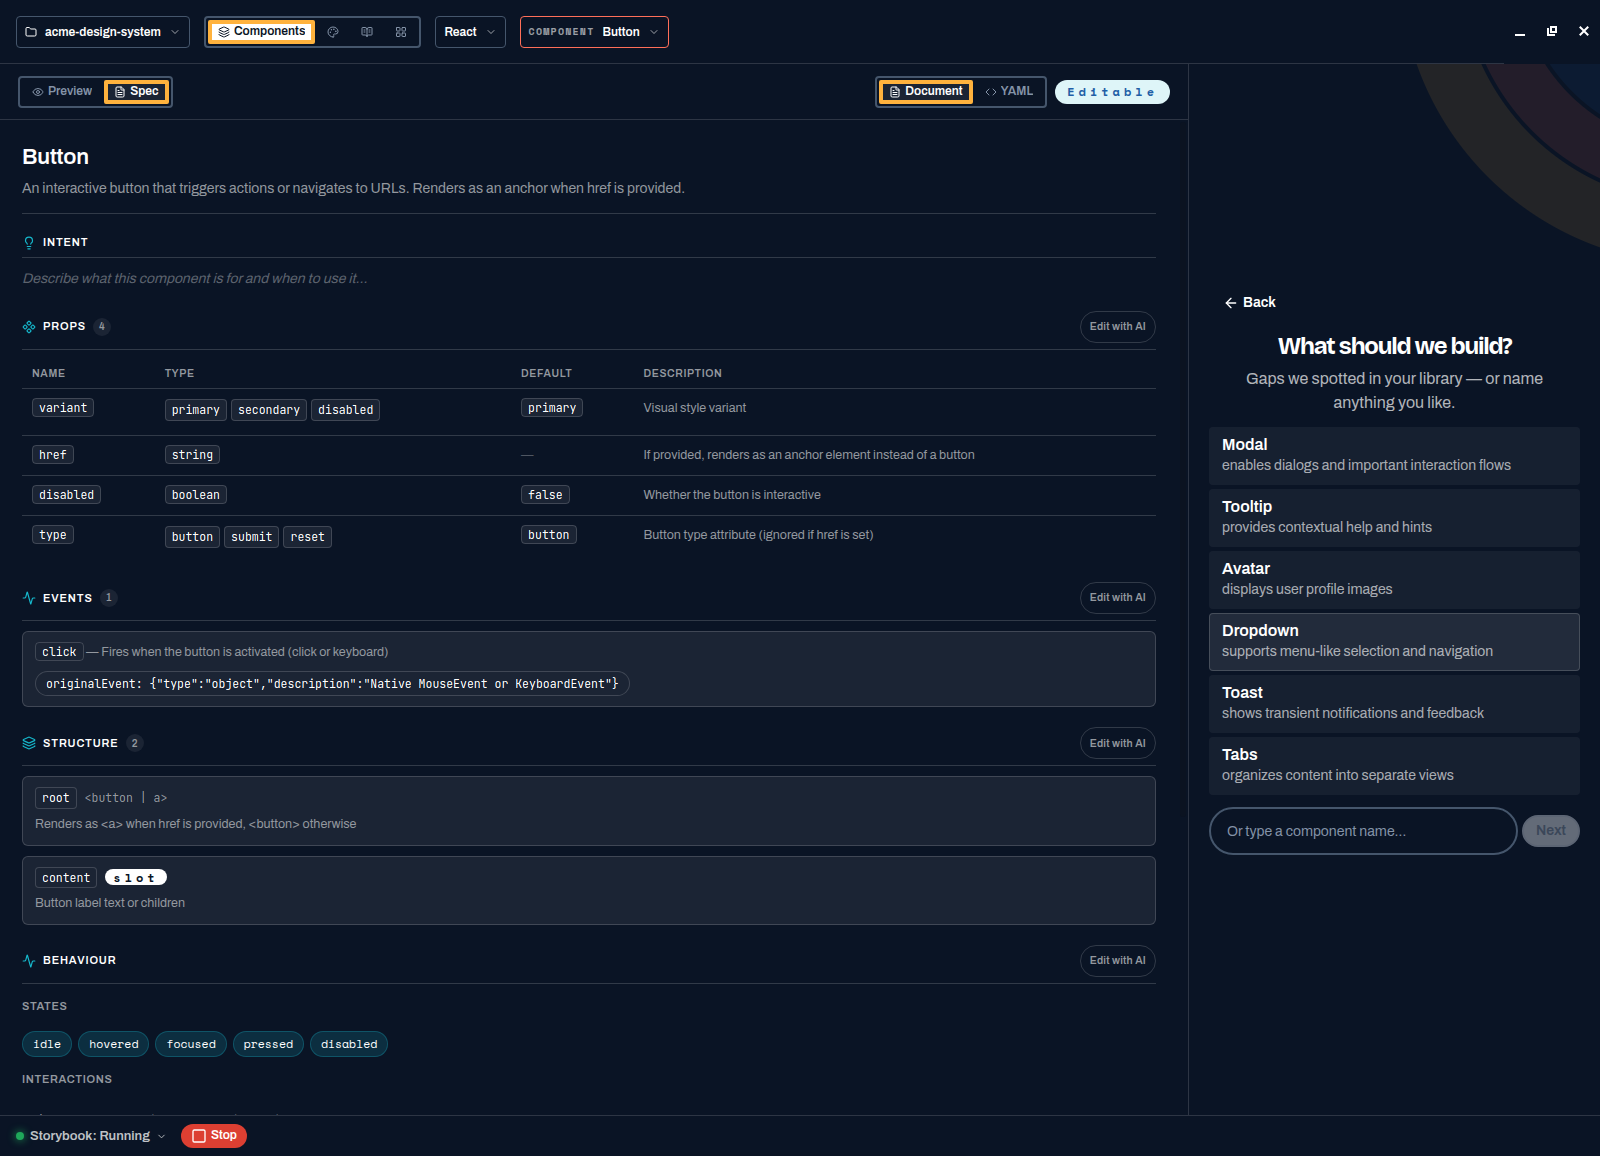Click the back arrow in the side panel

click(1231, 303)
